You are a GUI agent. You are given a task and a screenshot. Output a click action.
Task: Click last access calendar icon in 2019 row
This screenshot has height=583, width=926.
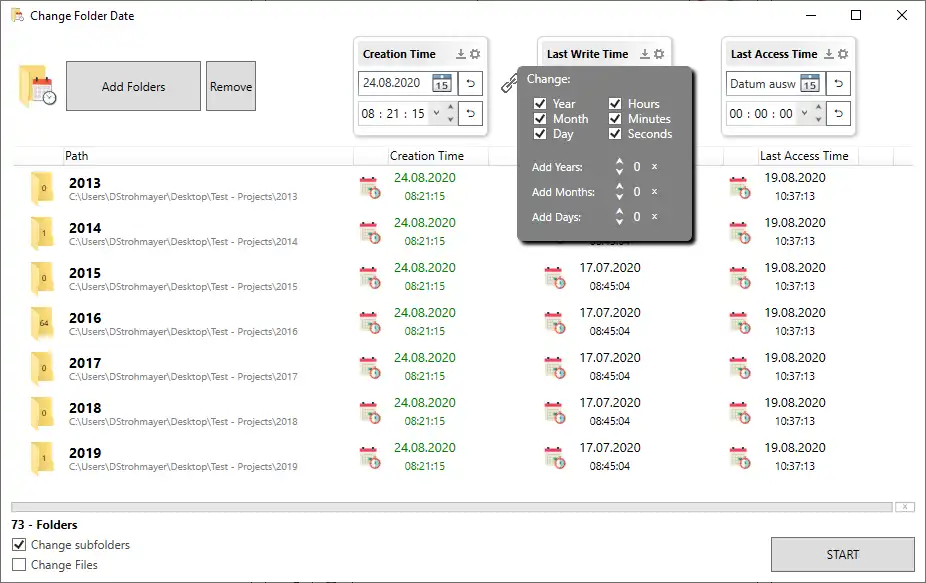tap(739, 458)
